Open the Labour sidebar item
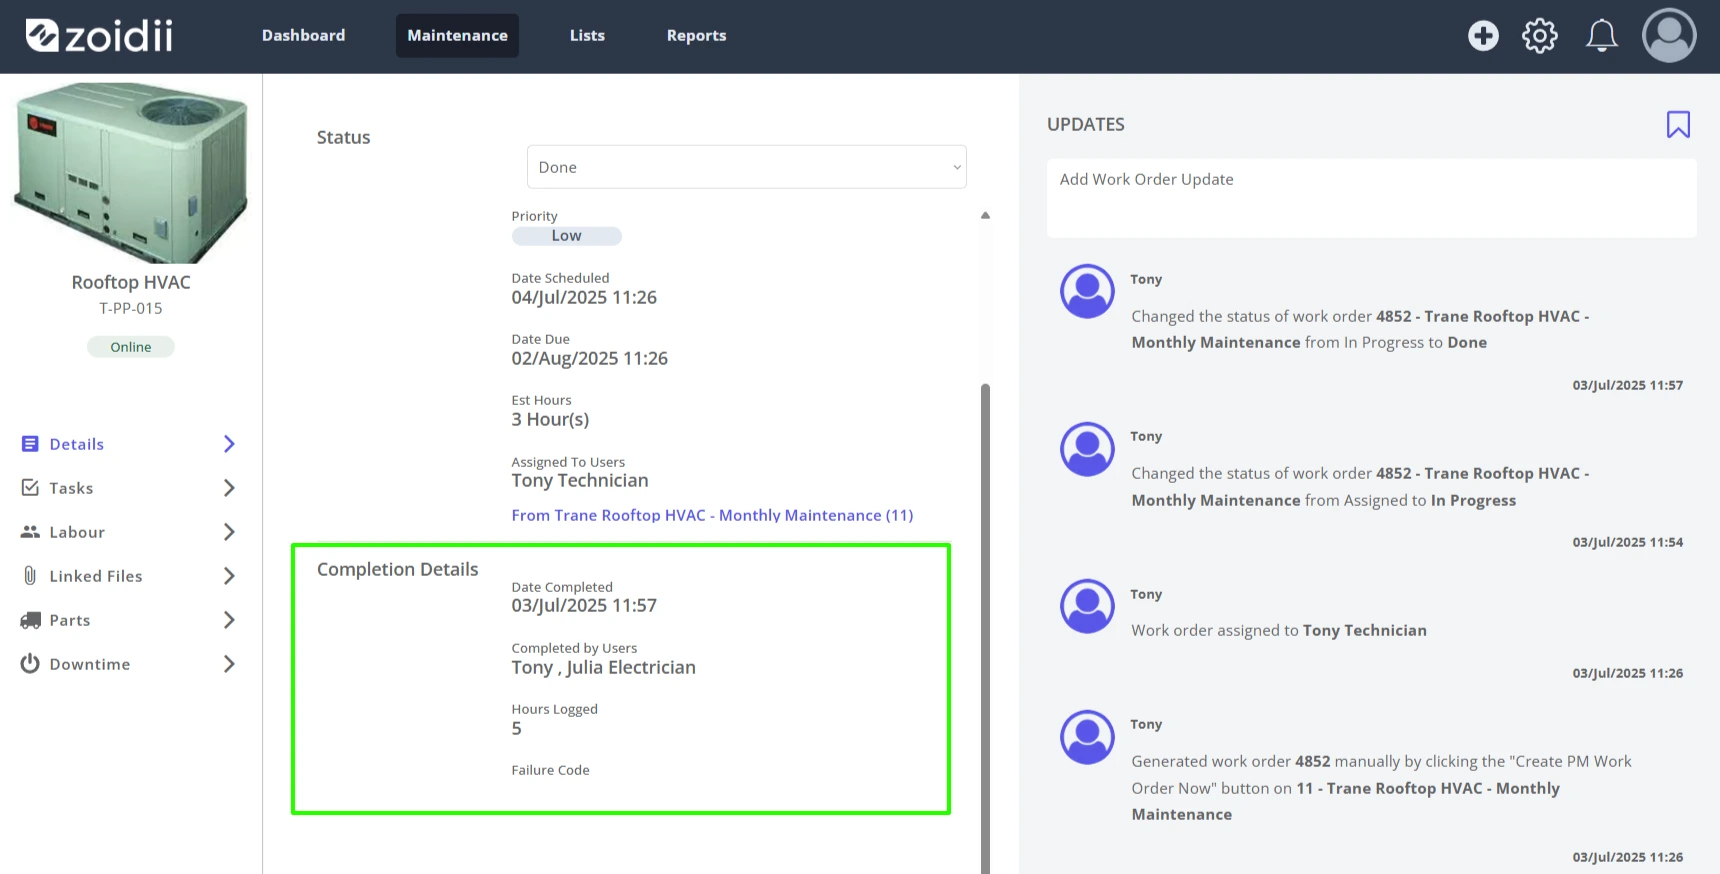This screenshot has height=874, width=1720. tap(130, 532)
